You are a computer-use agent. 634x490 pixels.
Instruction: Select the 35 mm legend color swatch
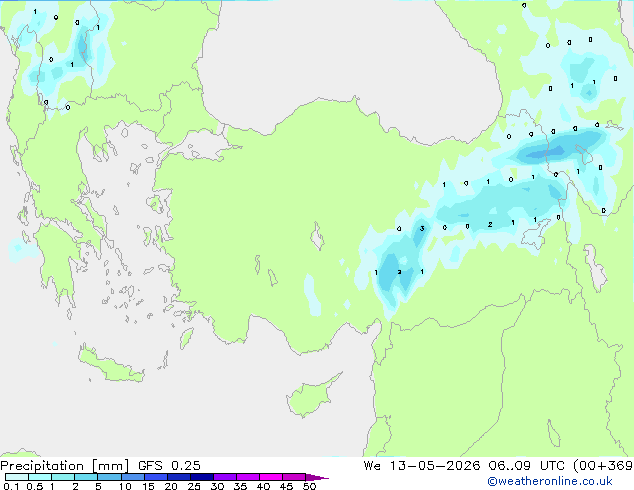(248, 477)
